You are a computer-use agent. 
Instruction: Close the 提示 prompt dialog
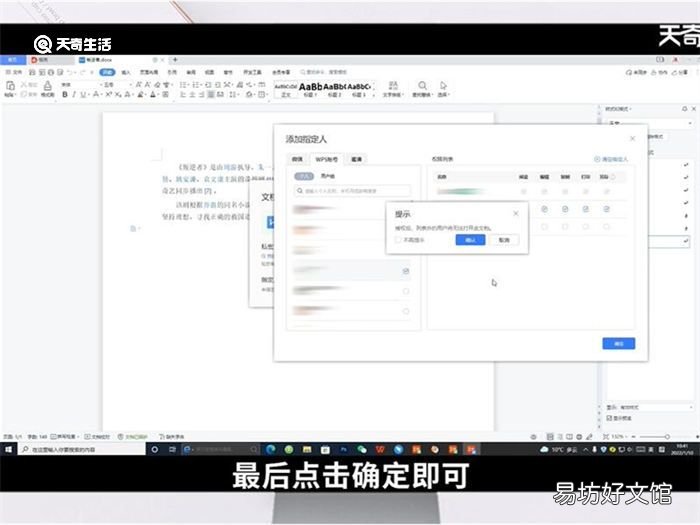click(x=516, y=213)
